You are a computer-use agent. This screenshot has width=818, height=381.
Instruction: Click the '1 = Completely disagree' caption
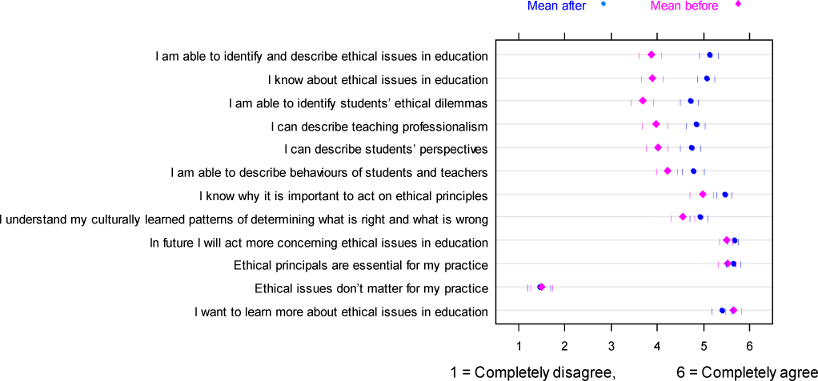[535, 373]
